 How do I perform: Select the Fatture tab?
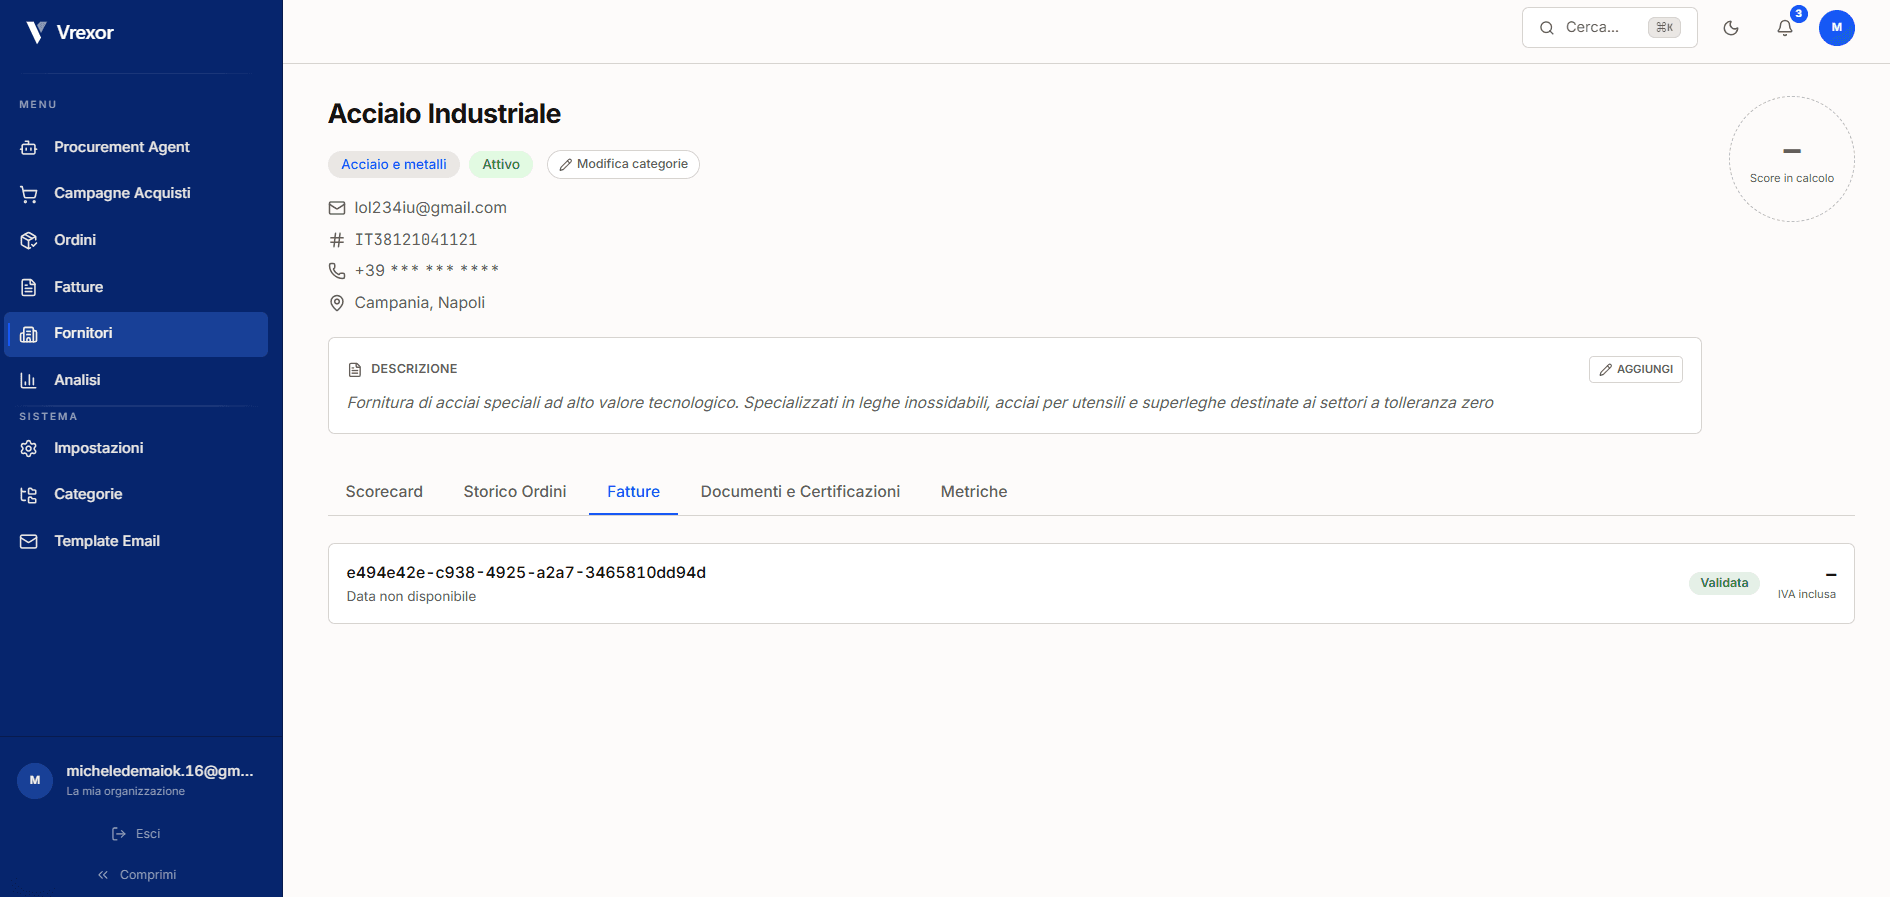[x=634, y=492]
